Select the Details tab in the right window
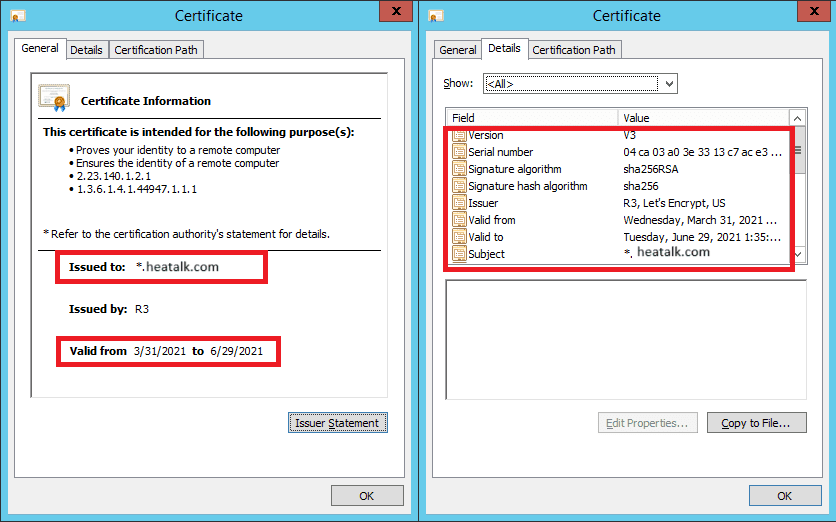 click(504, 49)
